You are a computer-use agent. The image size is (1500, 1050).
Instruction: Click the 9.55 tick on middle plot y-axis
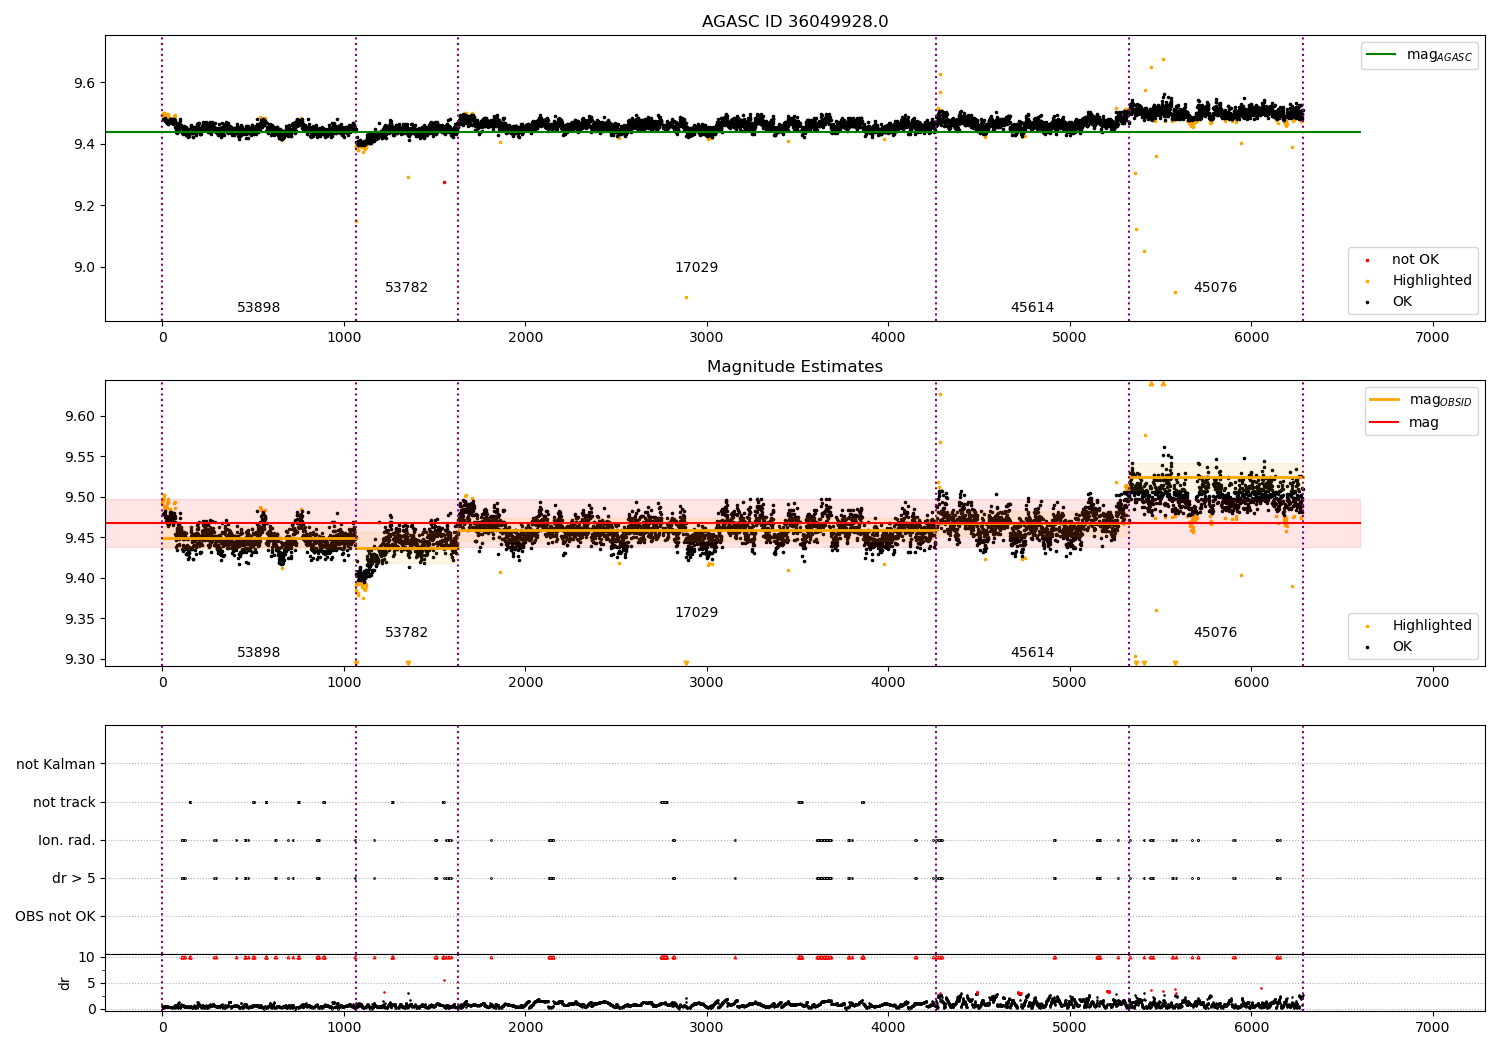tap(82, 457)
